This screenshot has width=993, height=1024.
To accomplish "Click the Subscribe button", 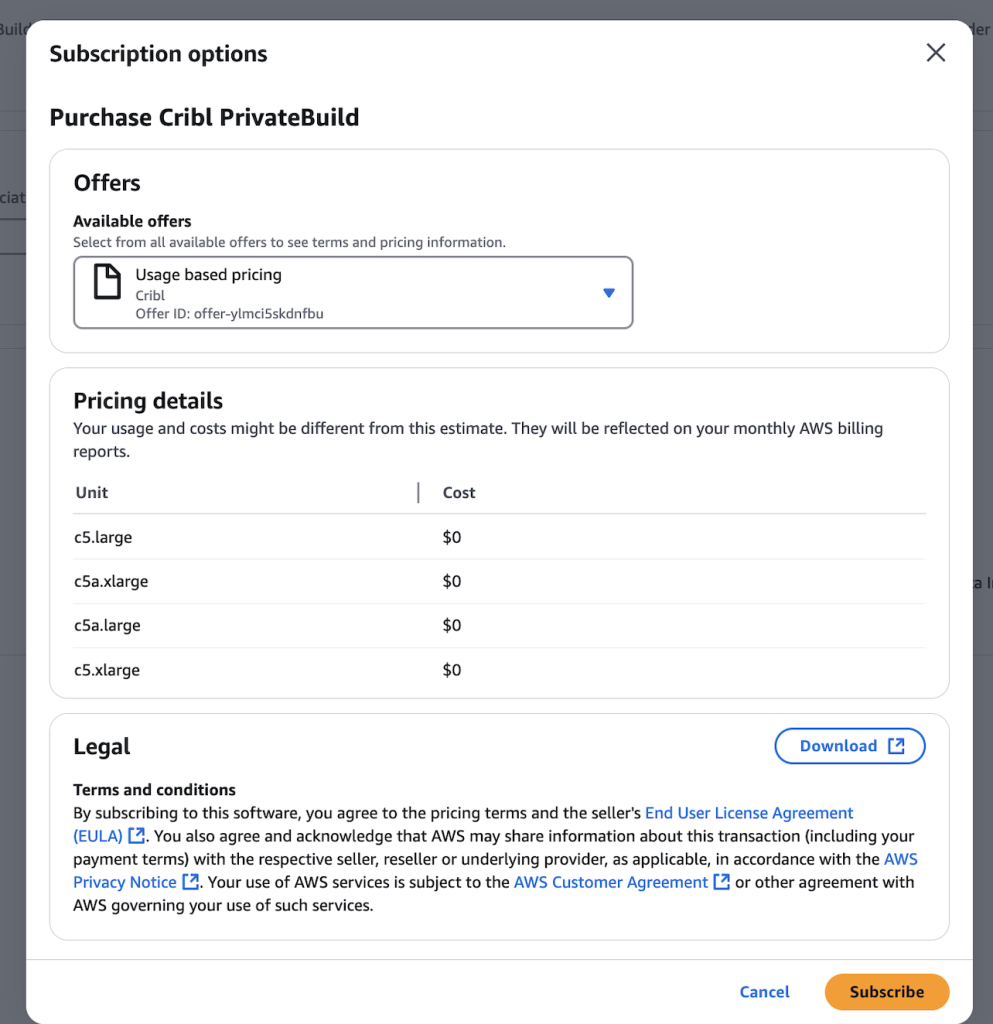I will (x=886, y=992).
